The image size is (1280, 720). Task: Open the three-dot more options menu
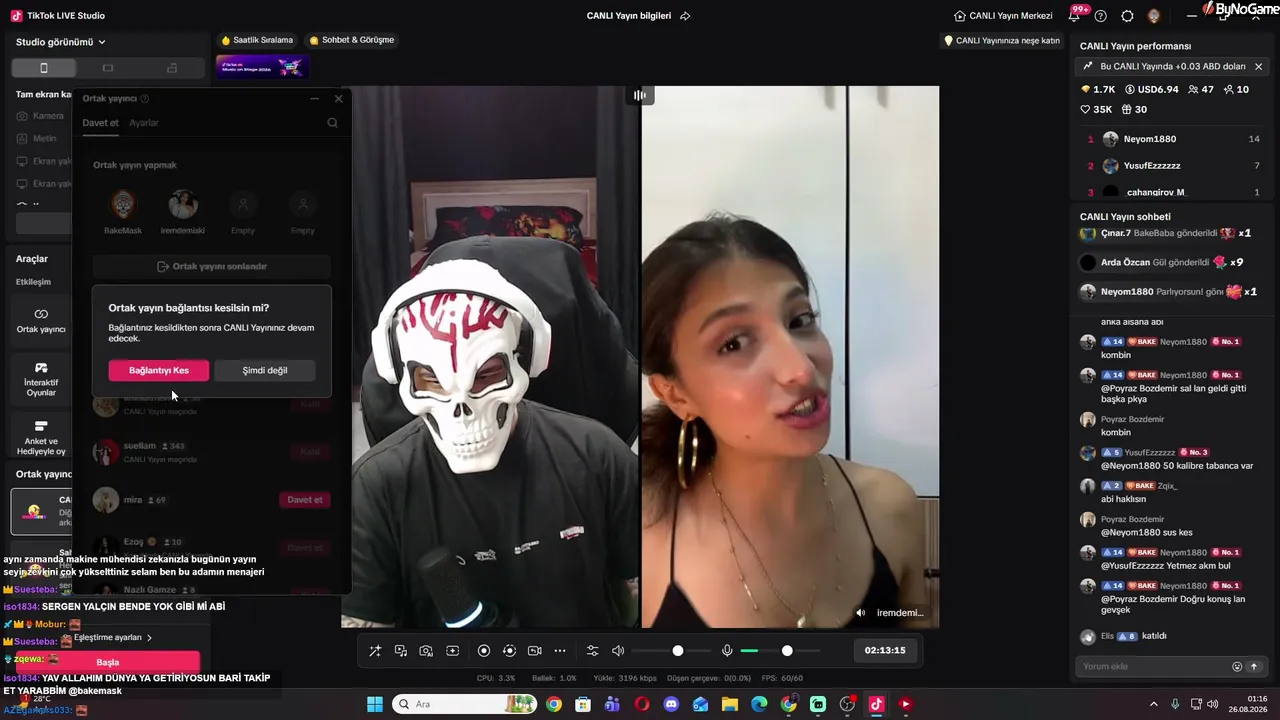[560, 651]
